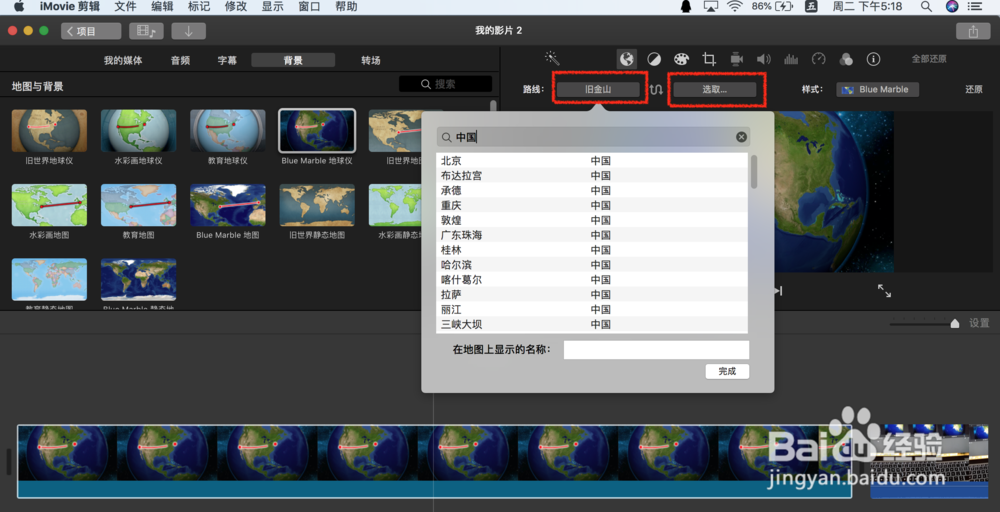Viewport: 1000px width, 512px height.
Task: Select 北京 in the location list
Action: pyautogui.click(x=592, y=161)
